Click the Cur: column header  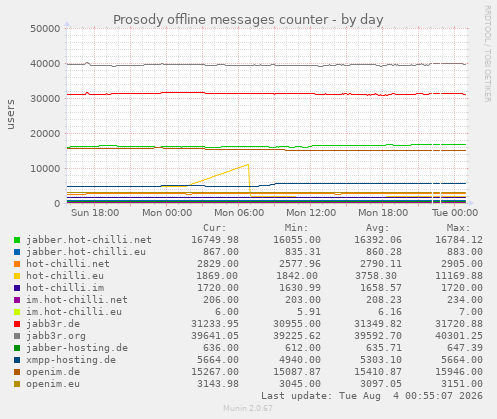tap(215, 228)
